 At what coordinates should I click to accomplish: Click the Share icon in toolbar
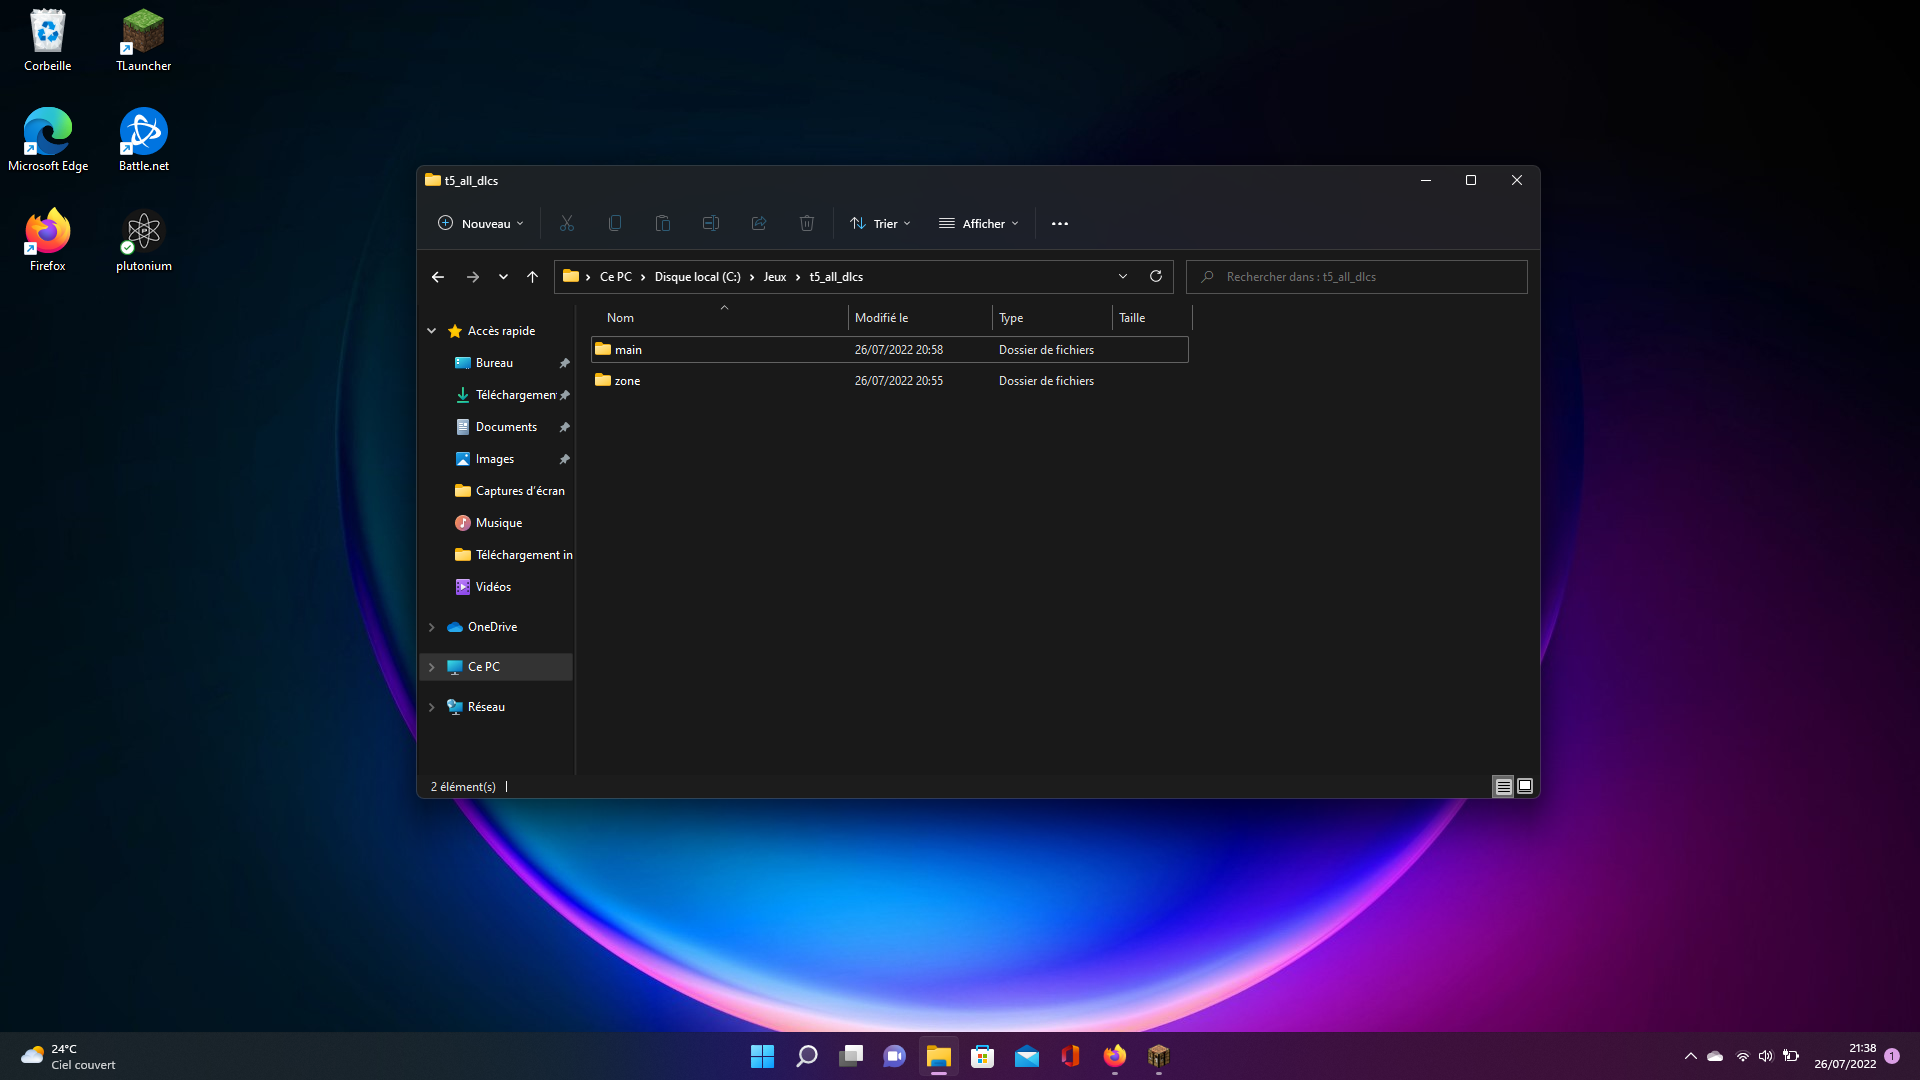[x=759, y=223]
